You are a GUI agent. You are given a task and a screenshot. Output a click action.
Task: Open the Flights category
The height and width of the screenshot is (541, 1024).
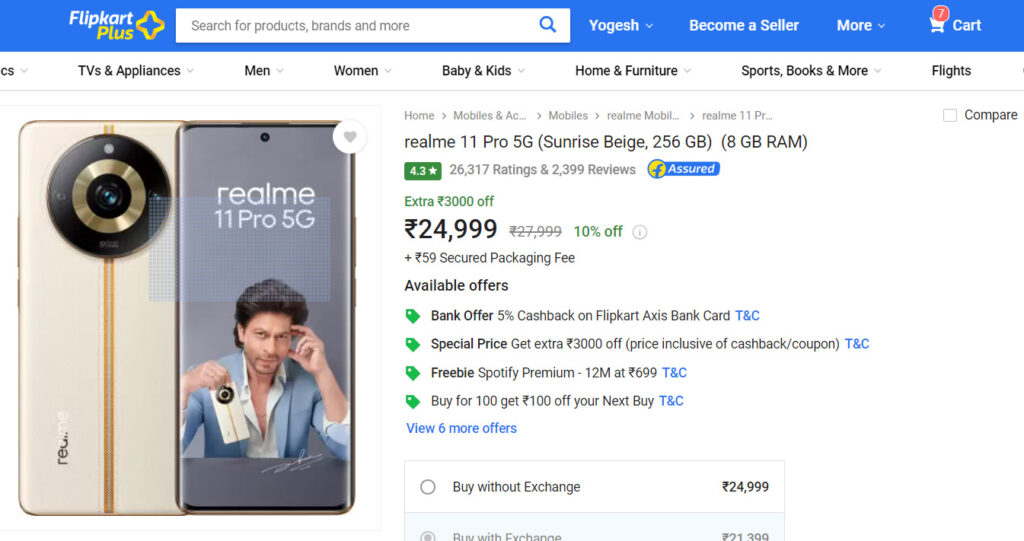(951, 71)
